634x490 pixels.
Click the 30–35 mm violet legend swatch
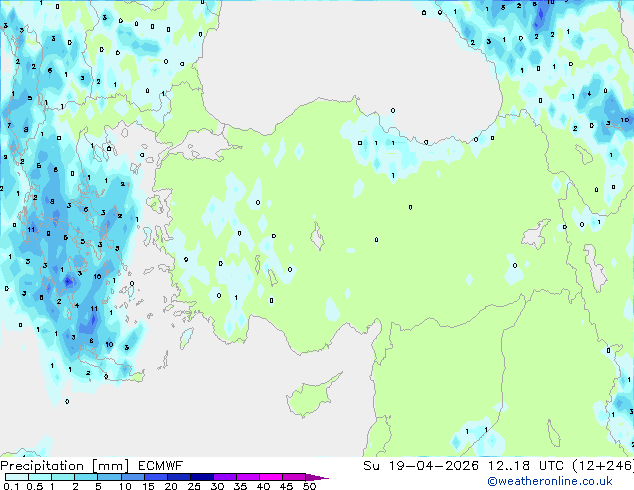224,477
